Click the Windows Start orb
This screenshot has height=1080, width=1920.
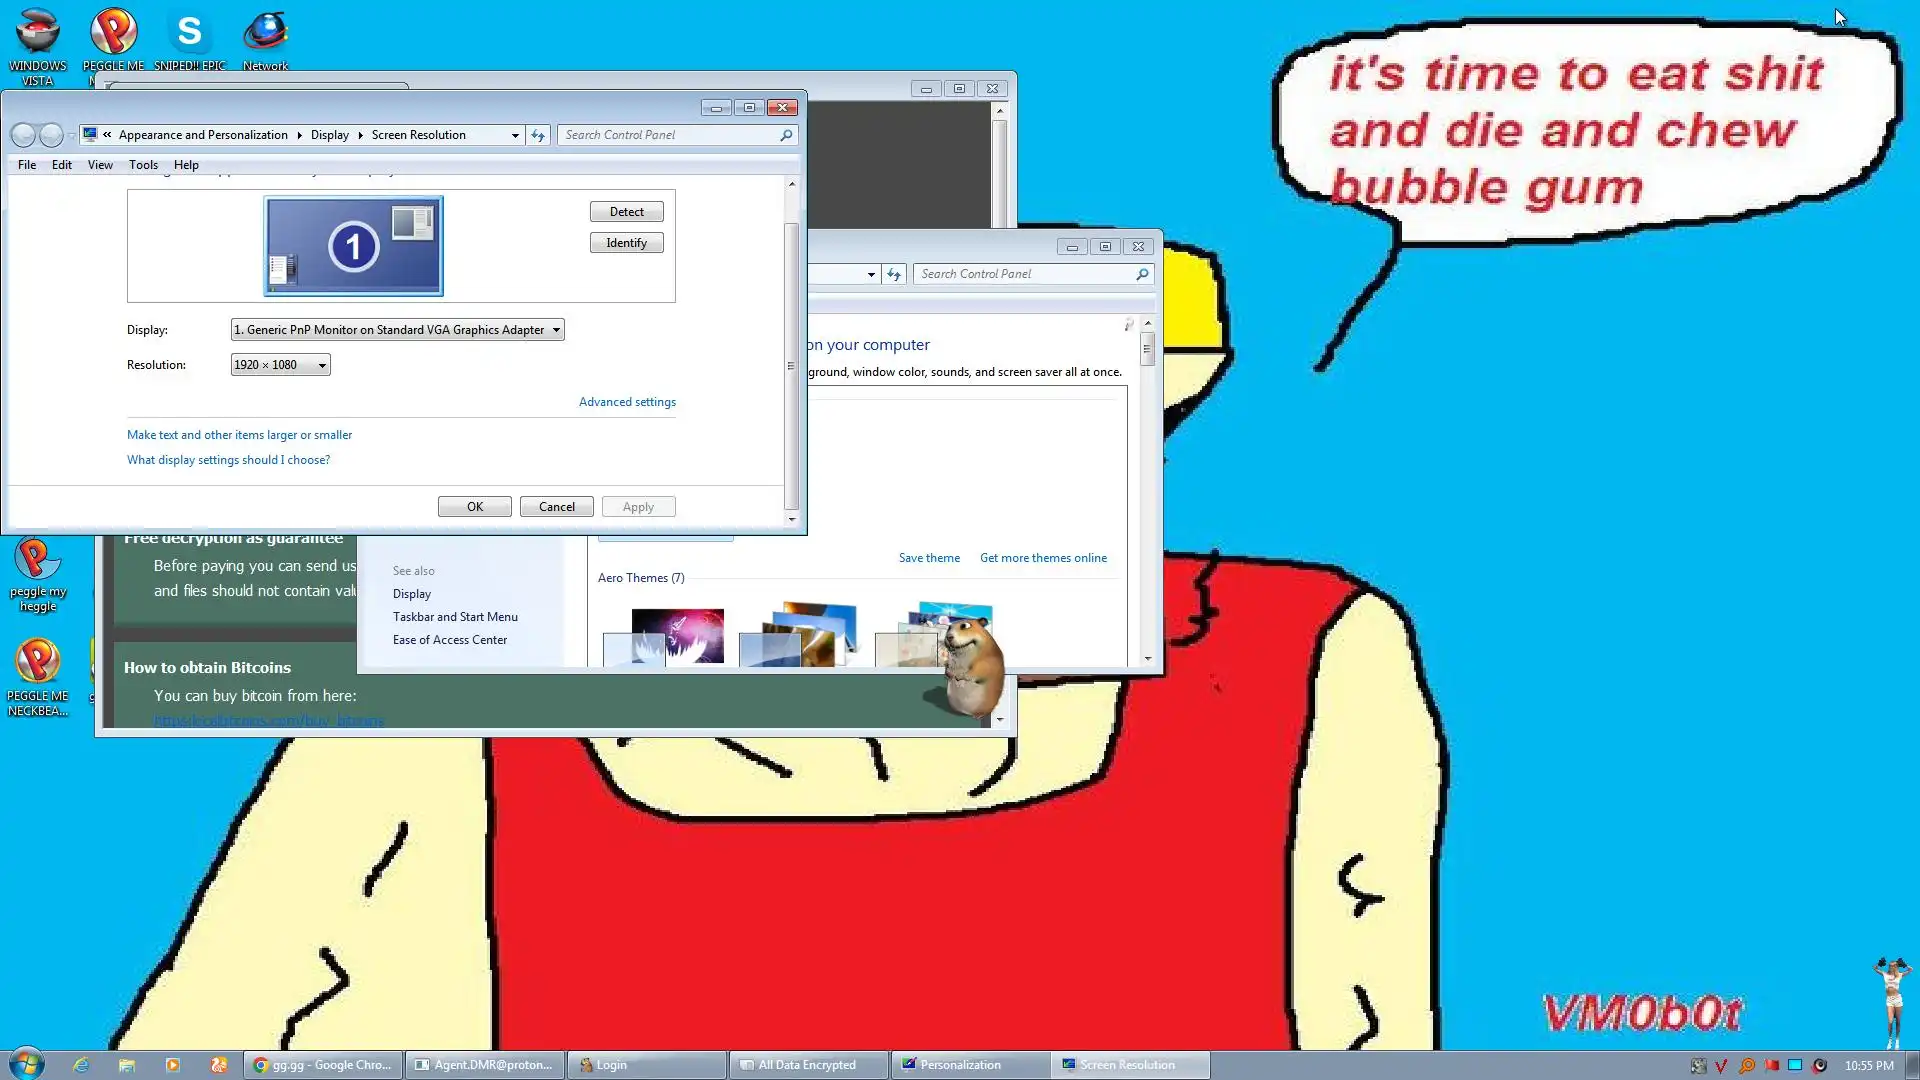[x=27, y=1063]
